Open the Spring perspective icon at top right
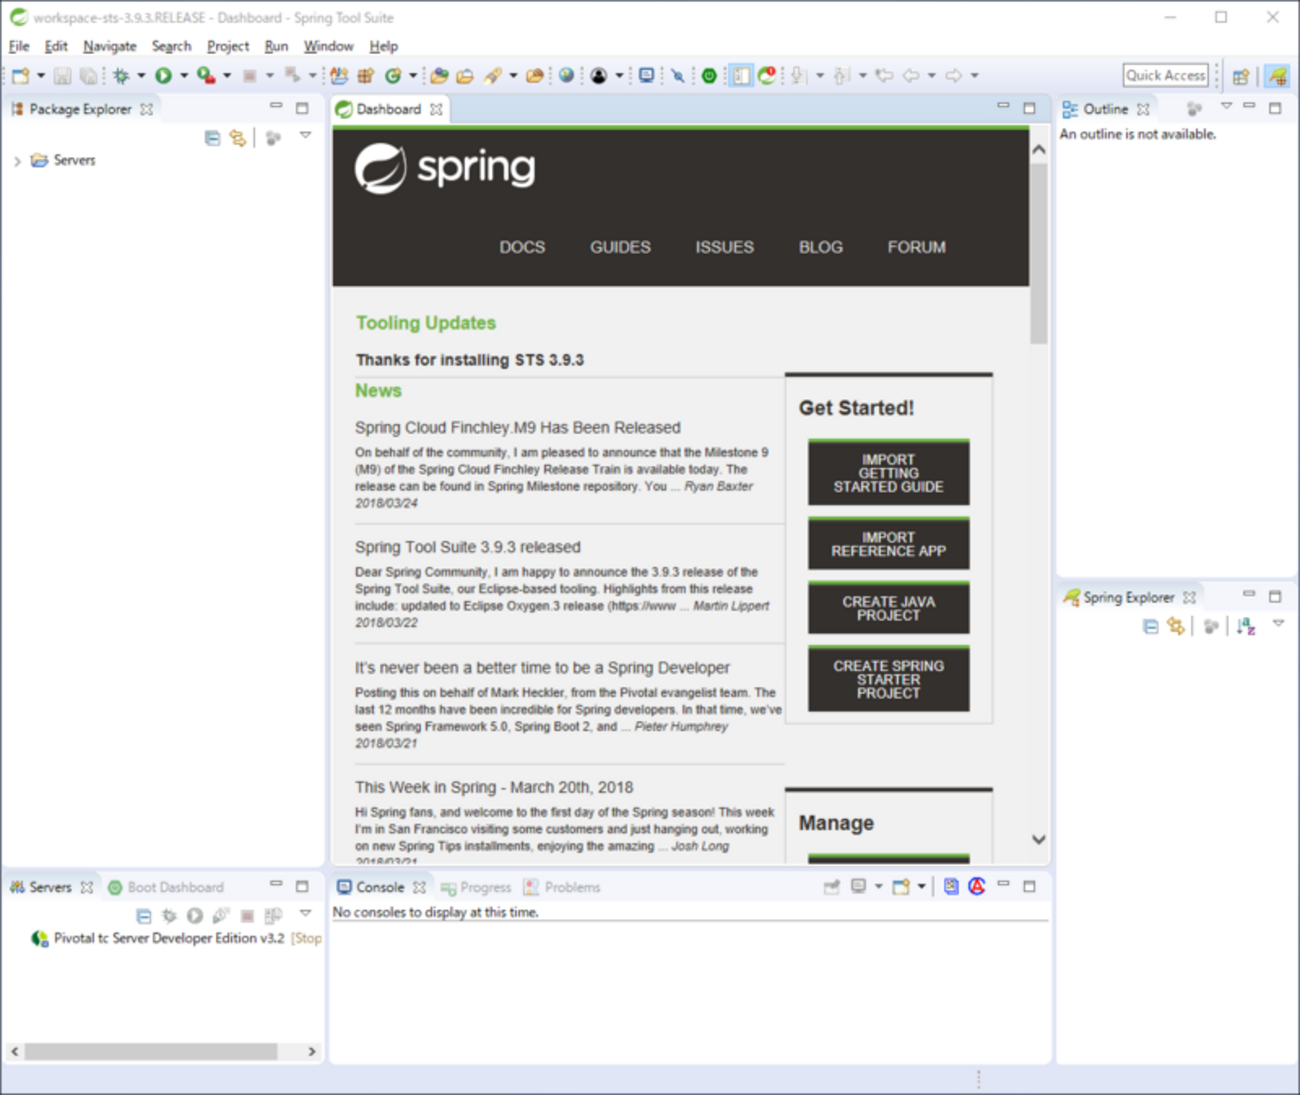Viewport: 1300px width, 1095px height. pyautogui.click(x=1277, y=76)
